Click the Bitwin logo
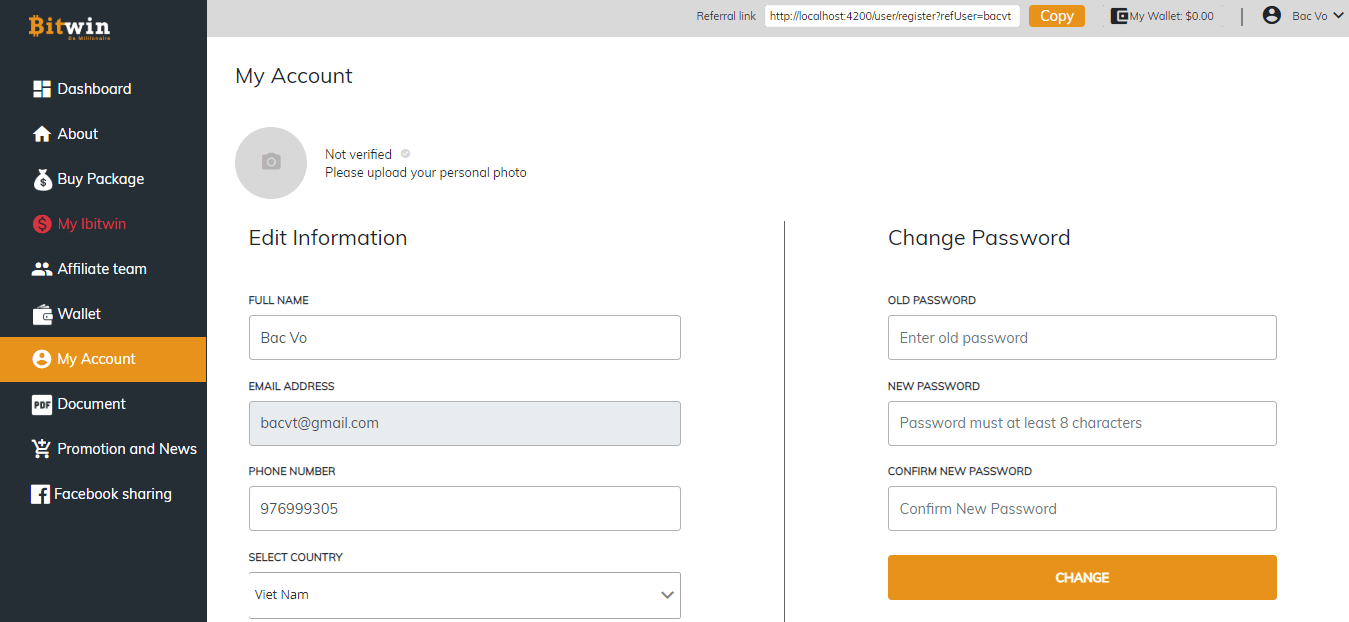The image size is (1349, 622). coord(69,27)
